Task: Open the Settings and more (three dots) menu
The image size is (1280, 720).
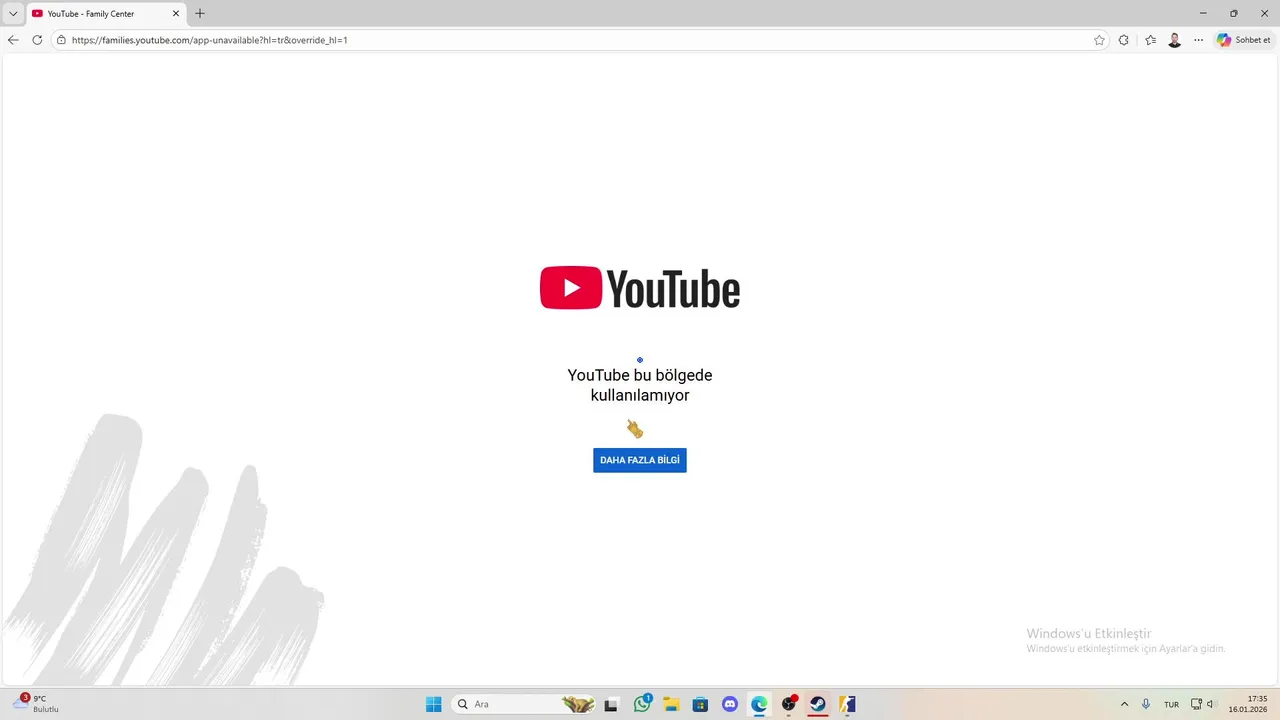Action: [x=1198, y=40]
